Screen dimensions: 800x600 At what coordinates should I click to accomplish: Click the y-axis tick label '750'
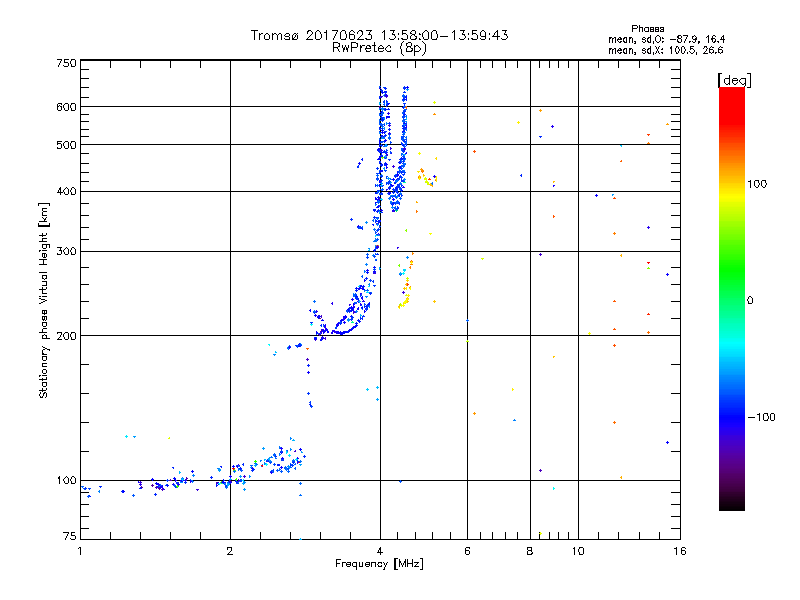66,63
